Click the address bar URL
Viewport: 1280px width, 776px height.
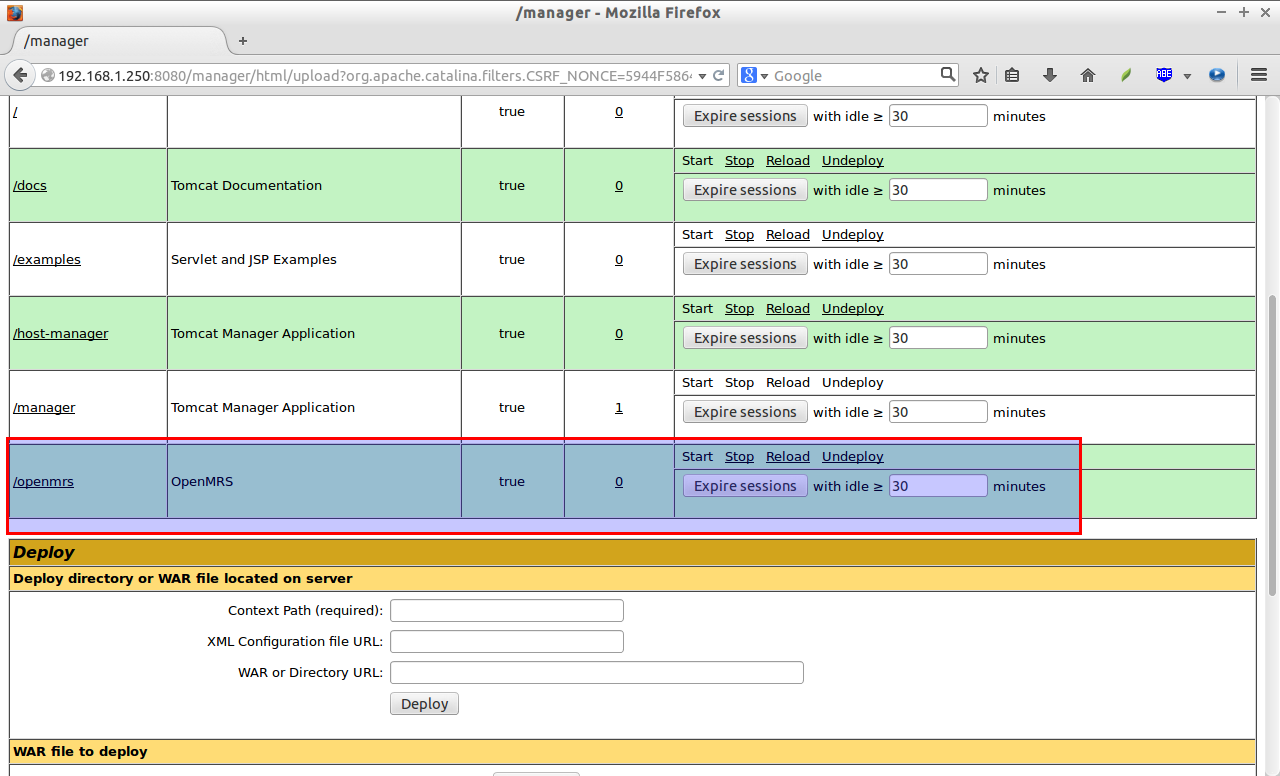[375, 75]
